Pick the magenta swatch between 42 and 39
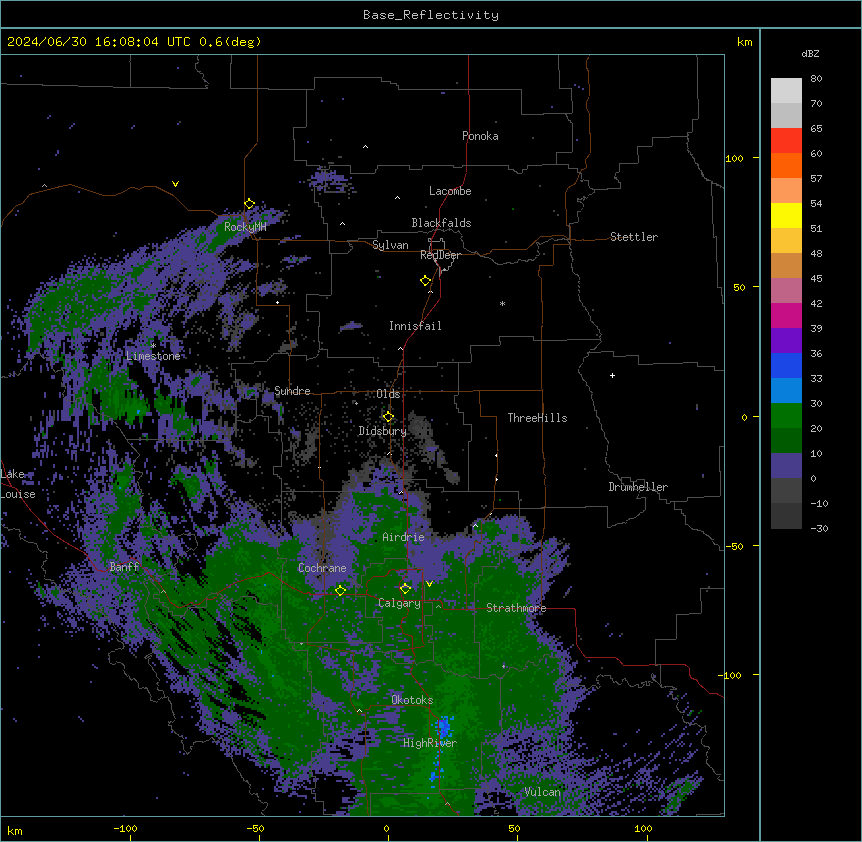 click(786, 315)
